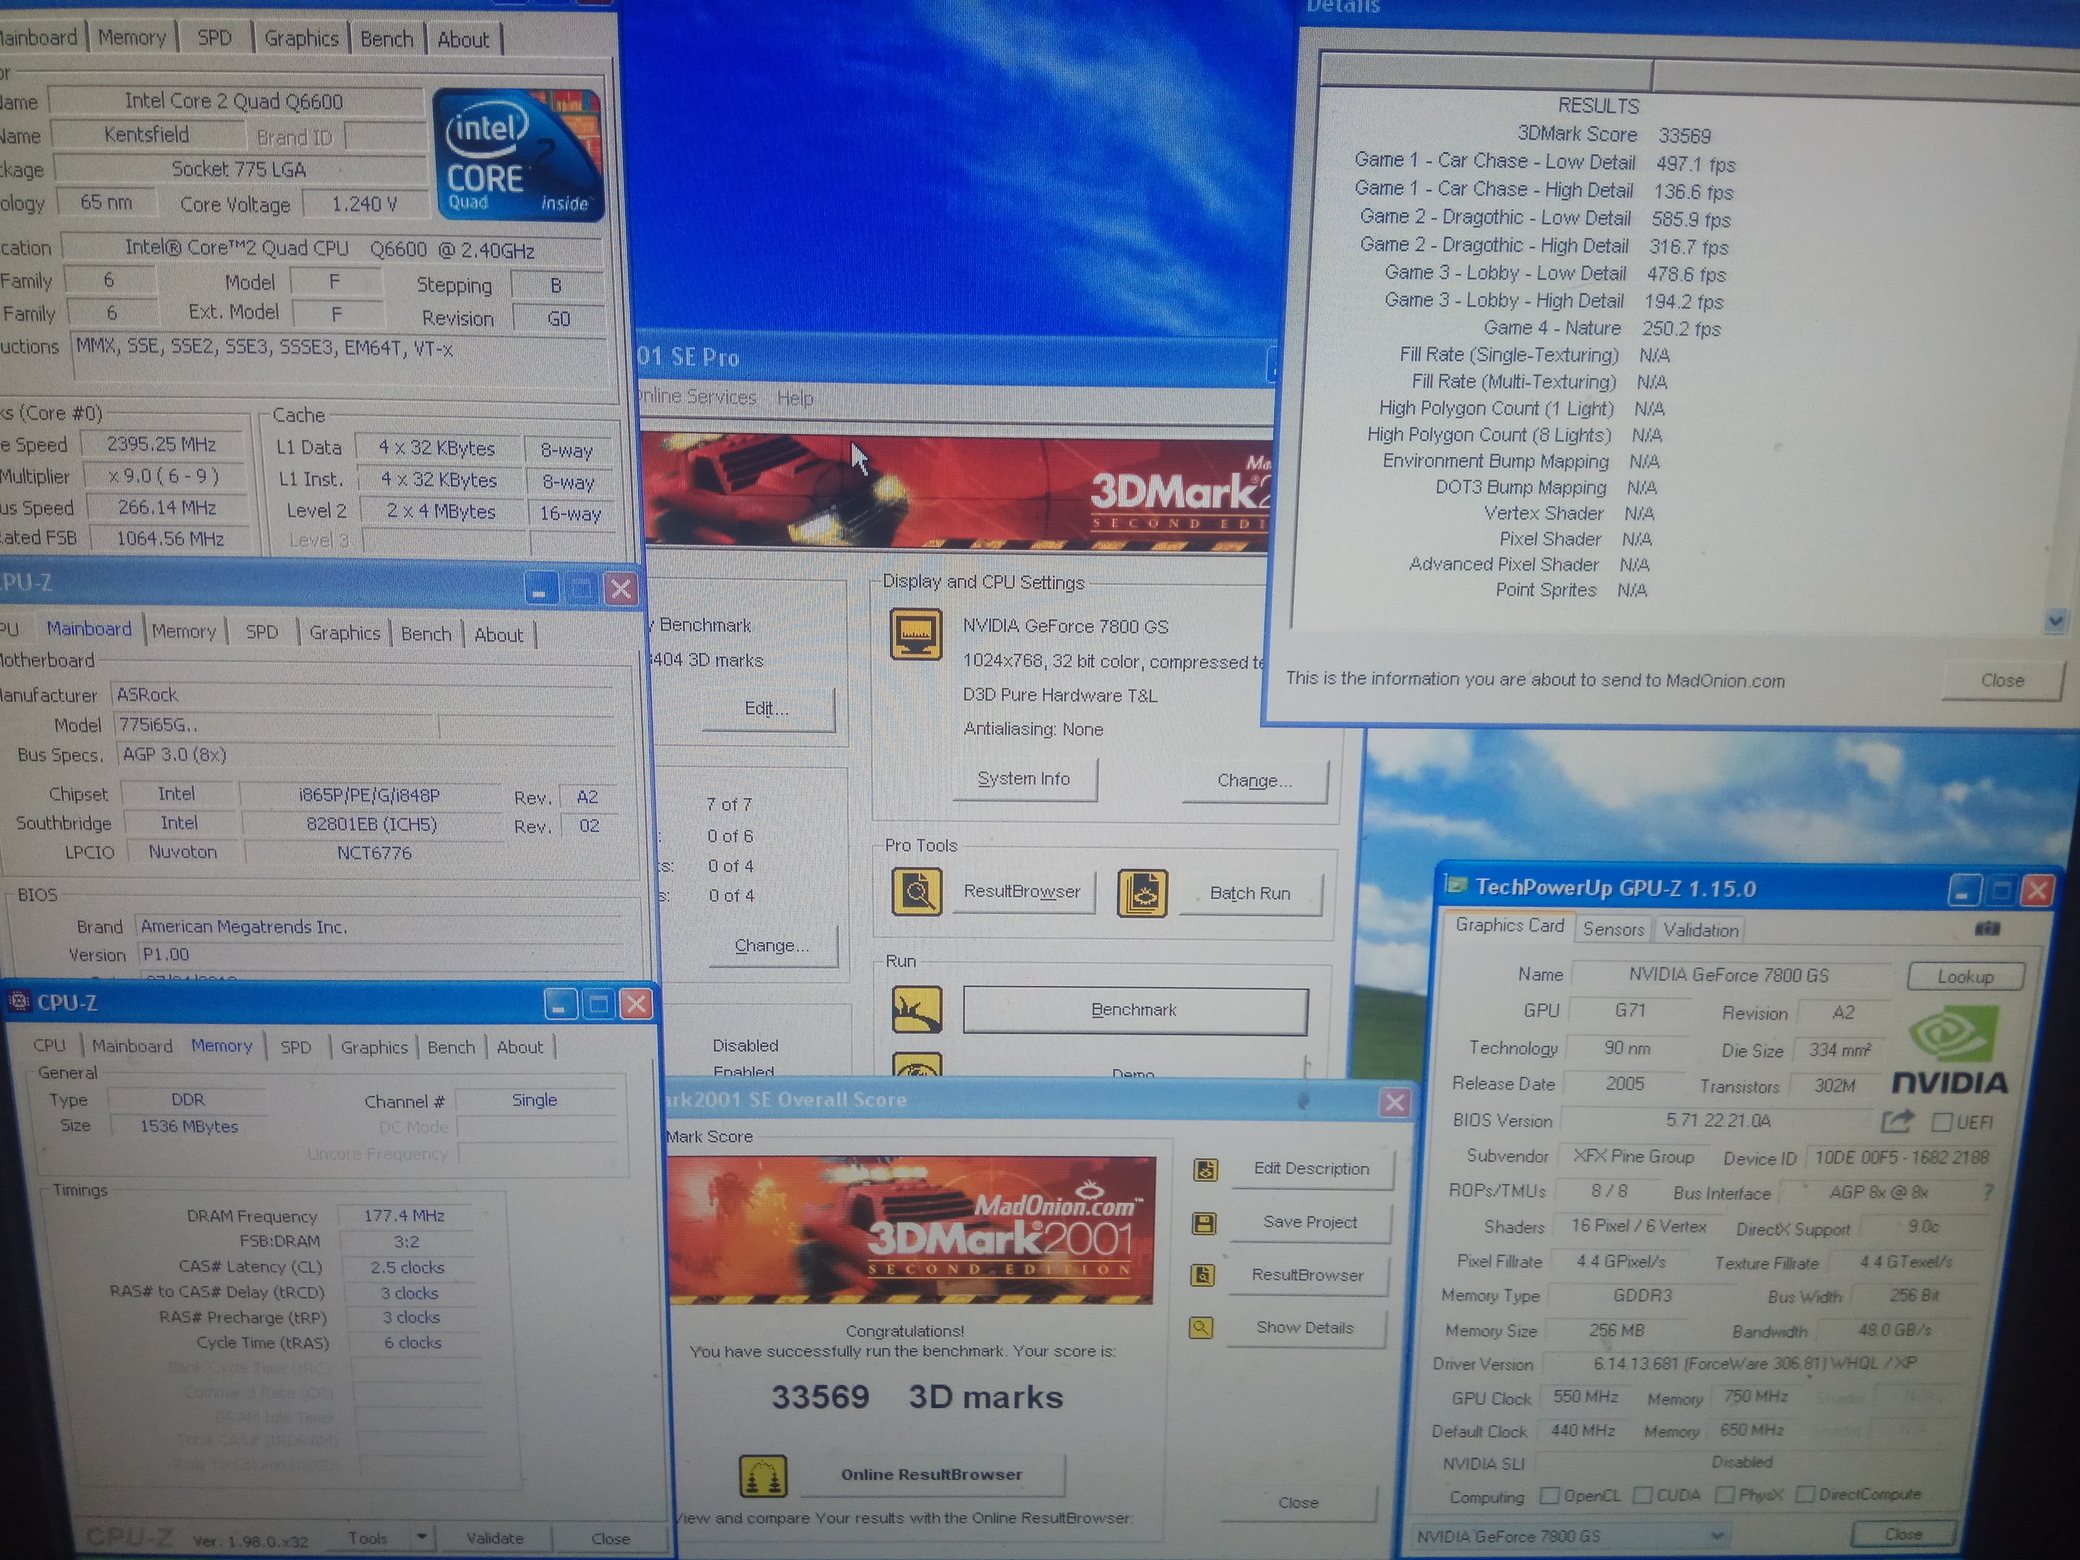Click Close button in Overall Score dialog
The width and height of the screenshot is (2080, 1560).
point(1298,1502)
